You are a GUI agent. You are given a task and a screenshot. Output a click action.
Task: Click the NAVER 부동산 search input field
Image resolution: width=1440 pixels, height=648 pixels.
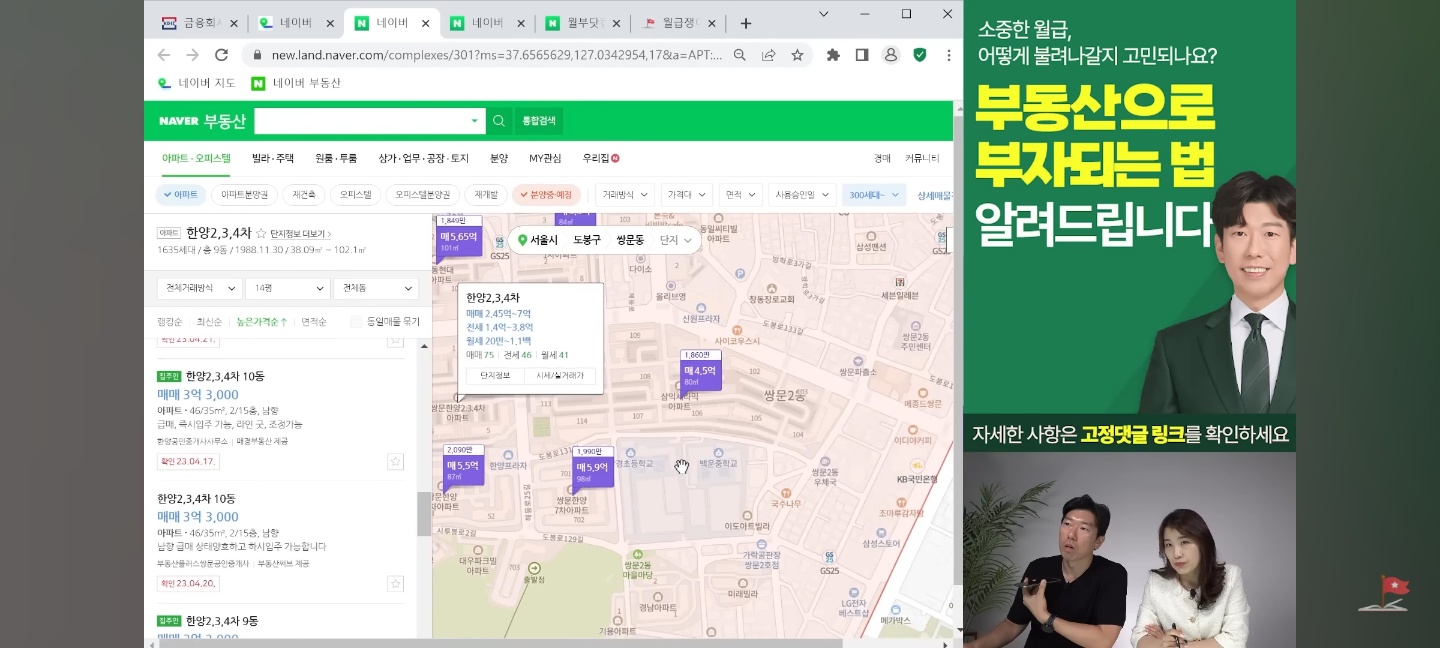(369, 121)
